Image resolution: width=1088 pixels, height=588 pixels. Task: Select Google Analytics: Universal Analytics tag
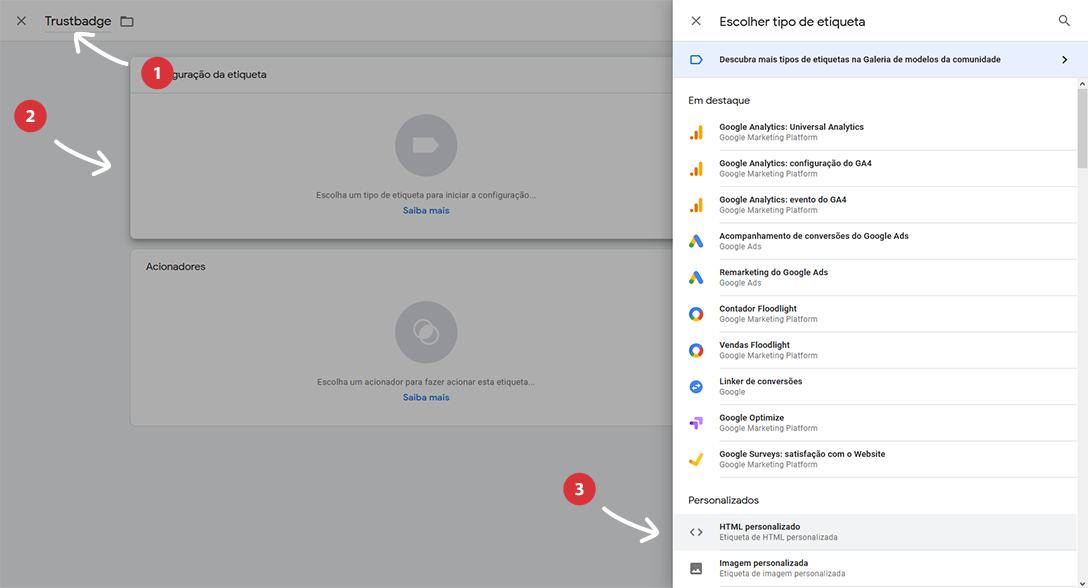(874, 132)
